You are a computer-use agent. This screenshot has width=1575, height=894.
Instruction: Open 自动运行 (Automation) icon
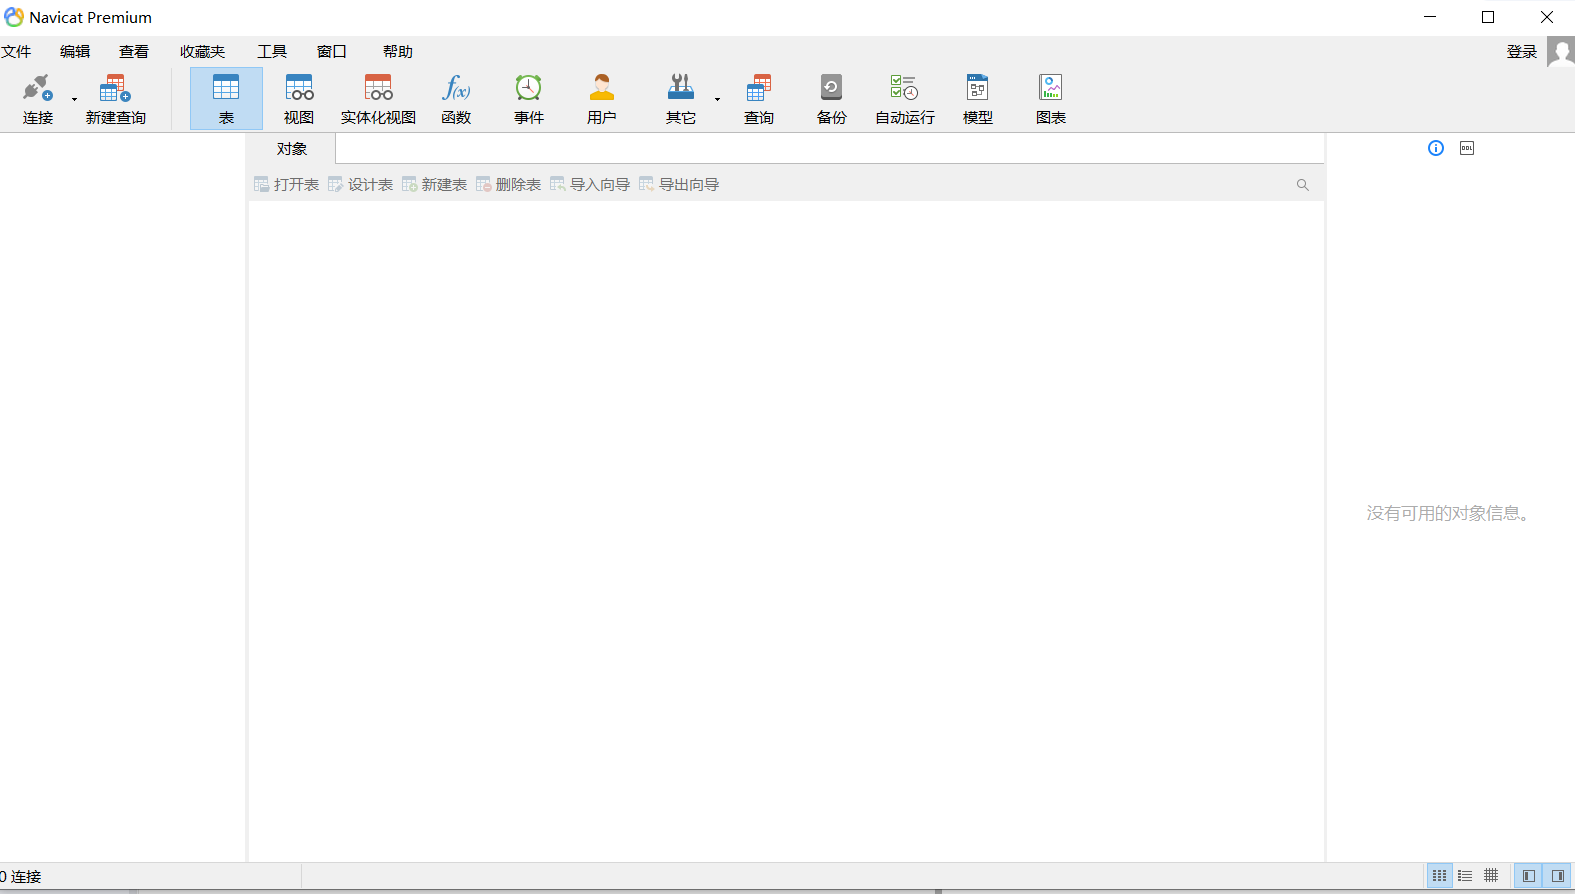(x=905, y=98)
